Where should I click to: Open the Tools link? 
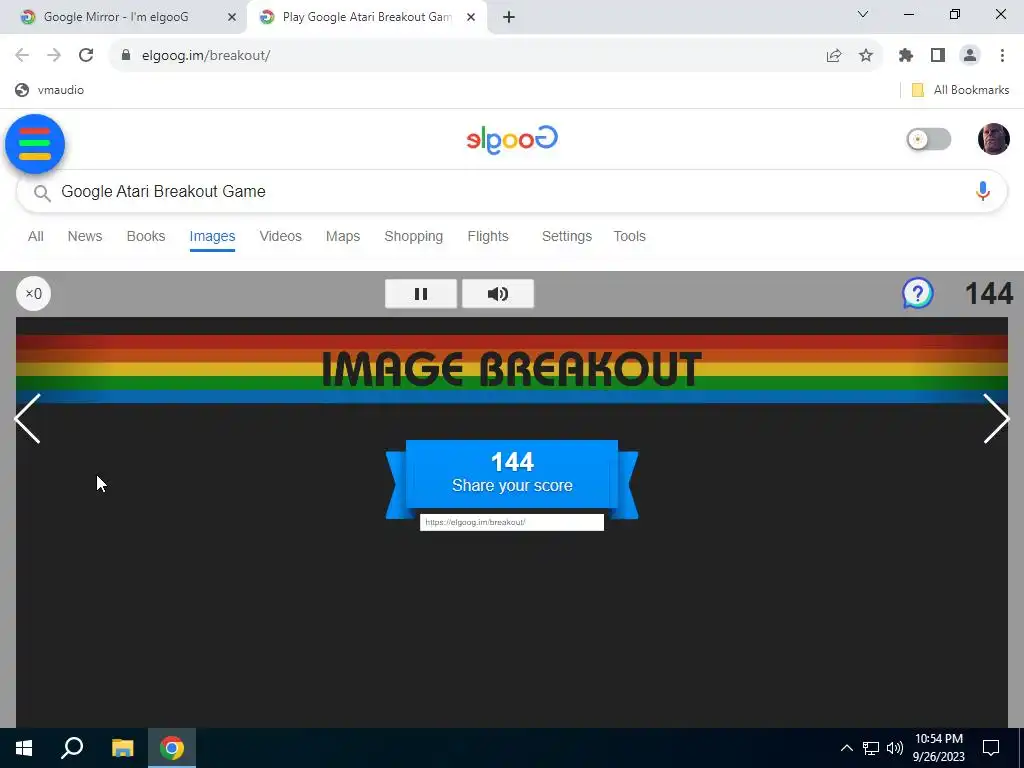pos(630,236)
